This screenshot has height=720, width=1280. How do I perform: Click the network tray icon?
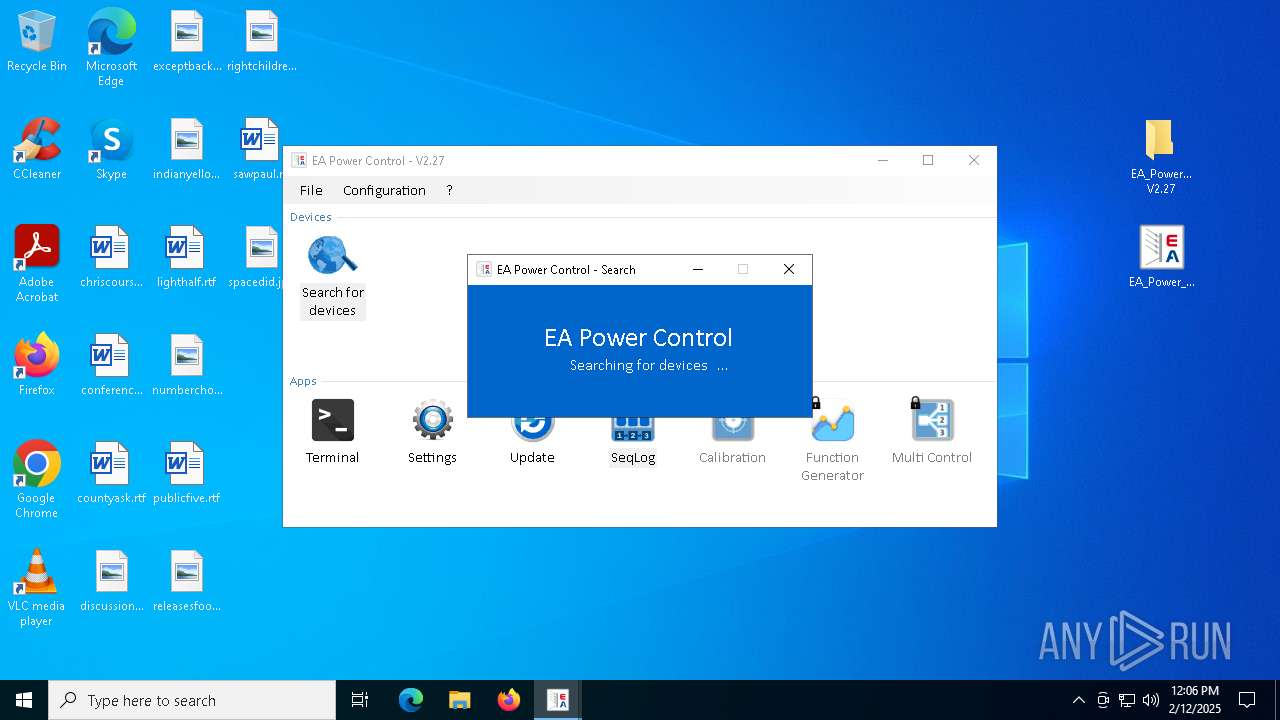[1127, 700]
